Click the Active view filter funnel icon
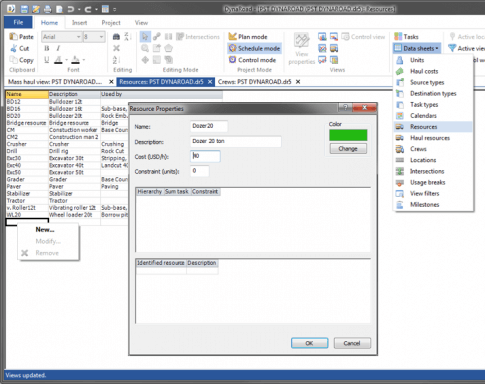 (x=452, y=48)
